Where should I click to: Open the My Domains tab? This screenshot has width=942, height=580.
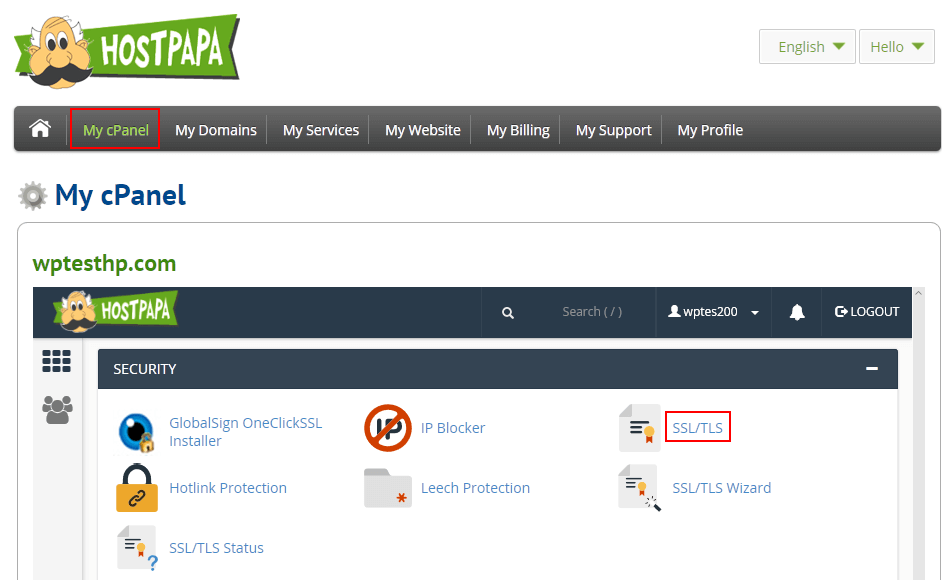click(x=216, y=130)
